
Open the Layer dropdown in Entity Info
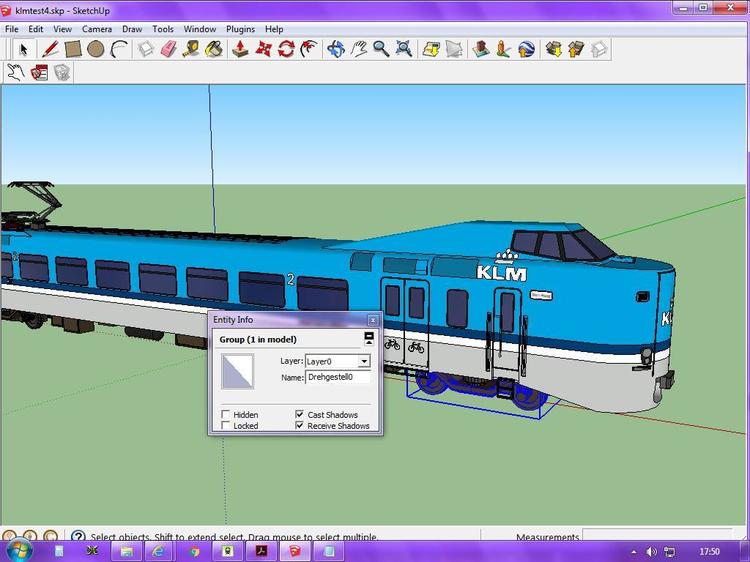click(x=364, y=361)
